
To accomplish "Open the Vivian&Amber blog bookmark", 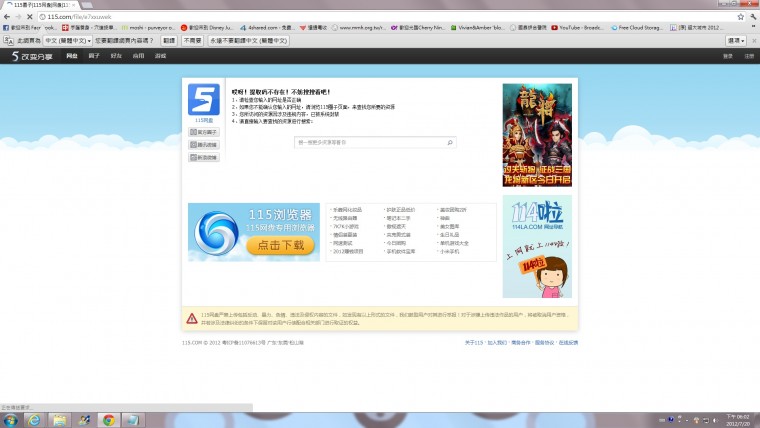I will 477,28.
